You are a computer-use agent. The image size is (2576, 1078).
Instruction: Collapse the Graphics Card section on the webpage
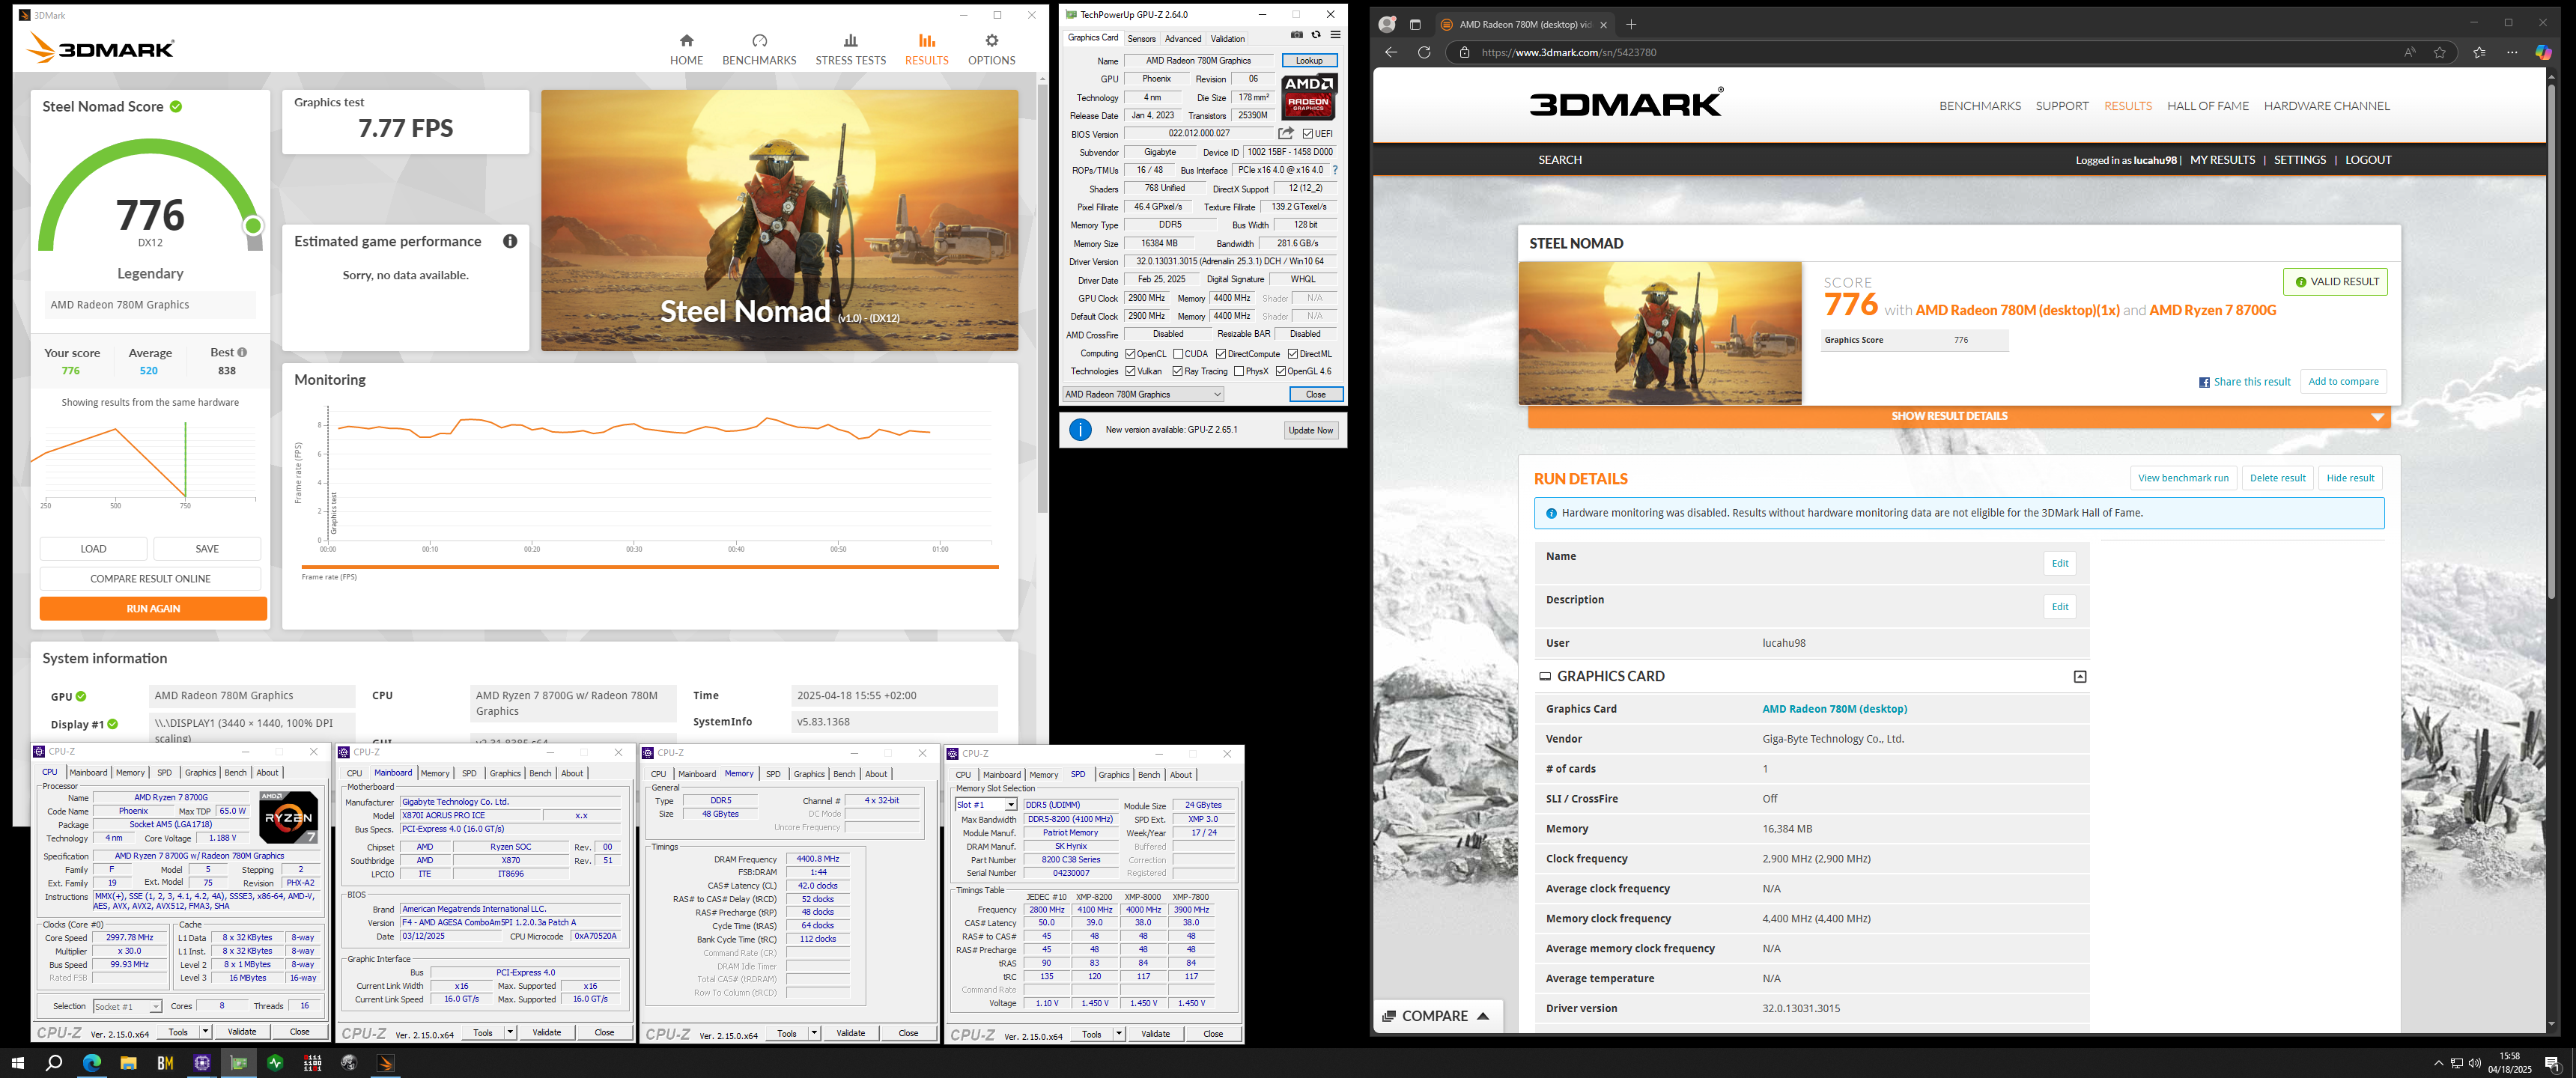coord(2080,677)
